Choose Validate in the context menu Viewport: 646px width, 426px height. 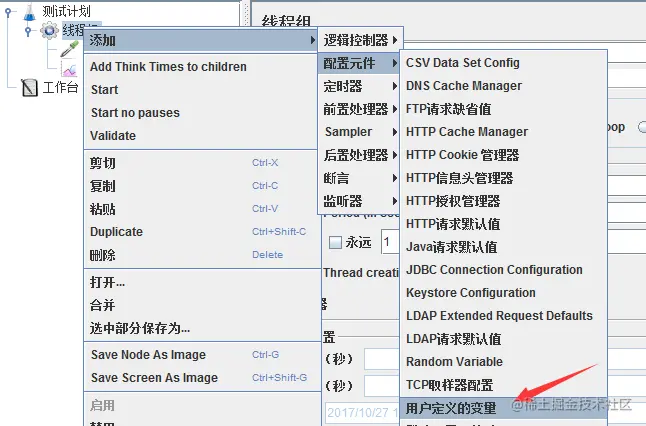(200, 136)
